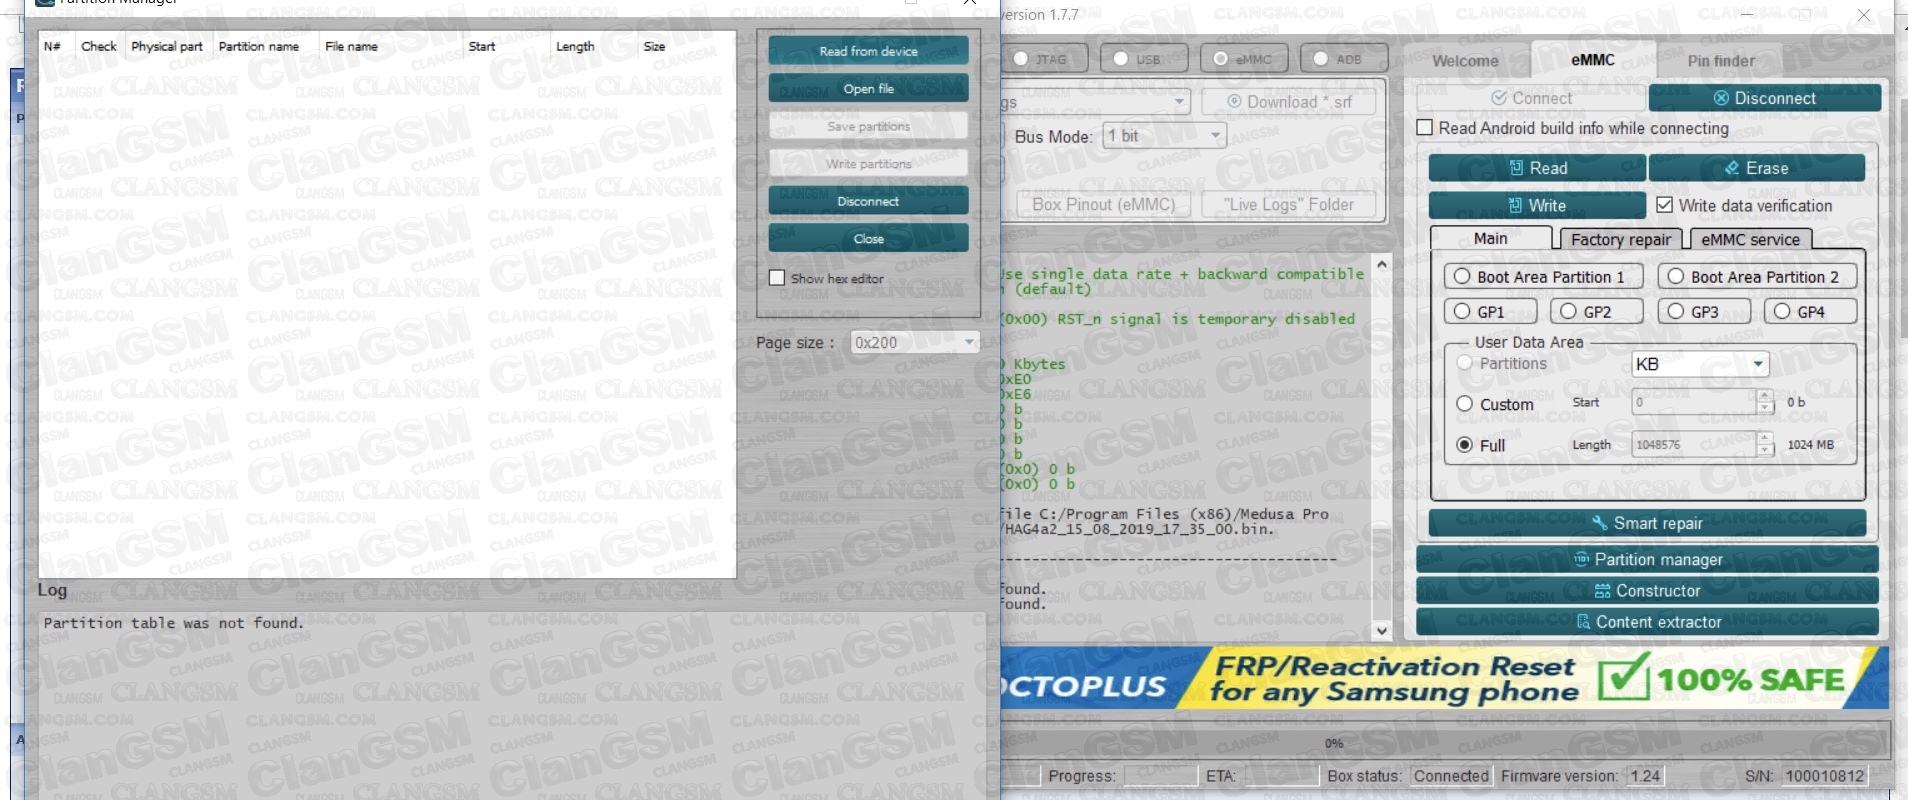The image size is (1908, 800).
Task: Click Partition name column header
Action: 258,46
